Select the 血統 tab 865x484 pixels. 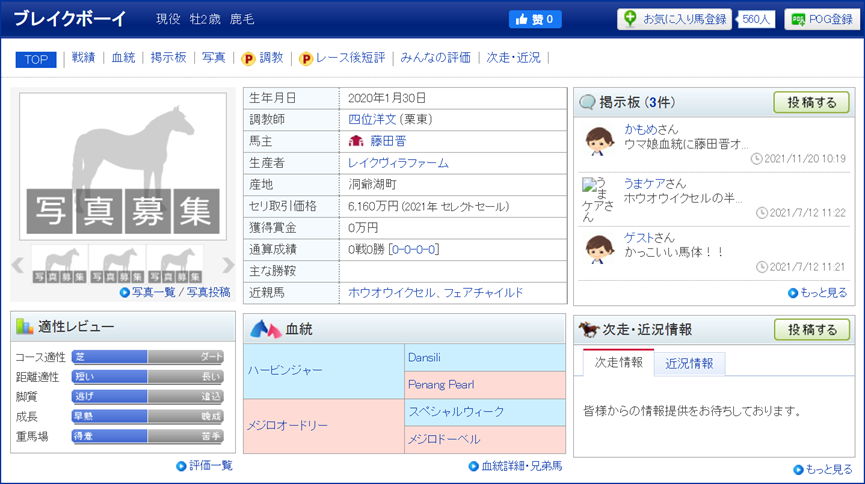pyautogui.click(x=123, y=57)
